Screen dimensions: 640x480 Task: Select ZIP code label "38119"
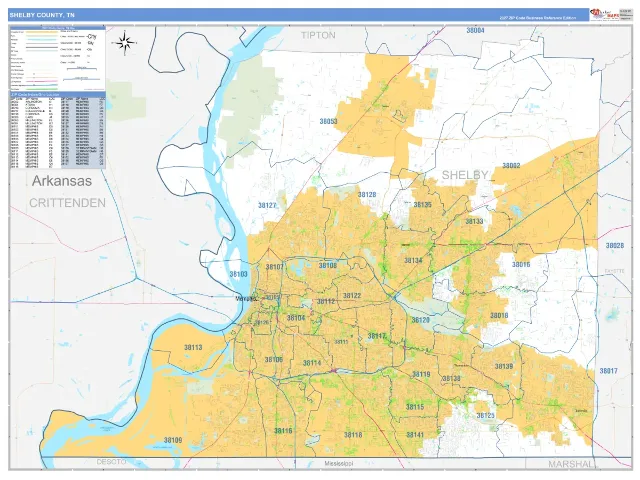tap(421, 374)
